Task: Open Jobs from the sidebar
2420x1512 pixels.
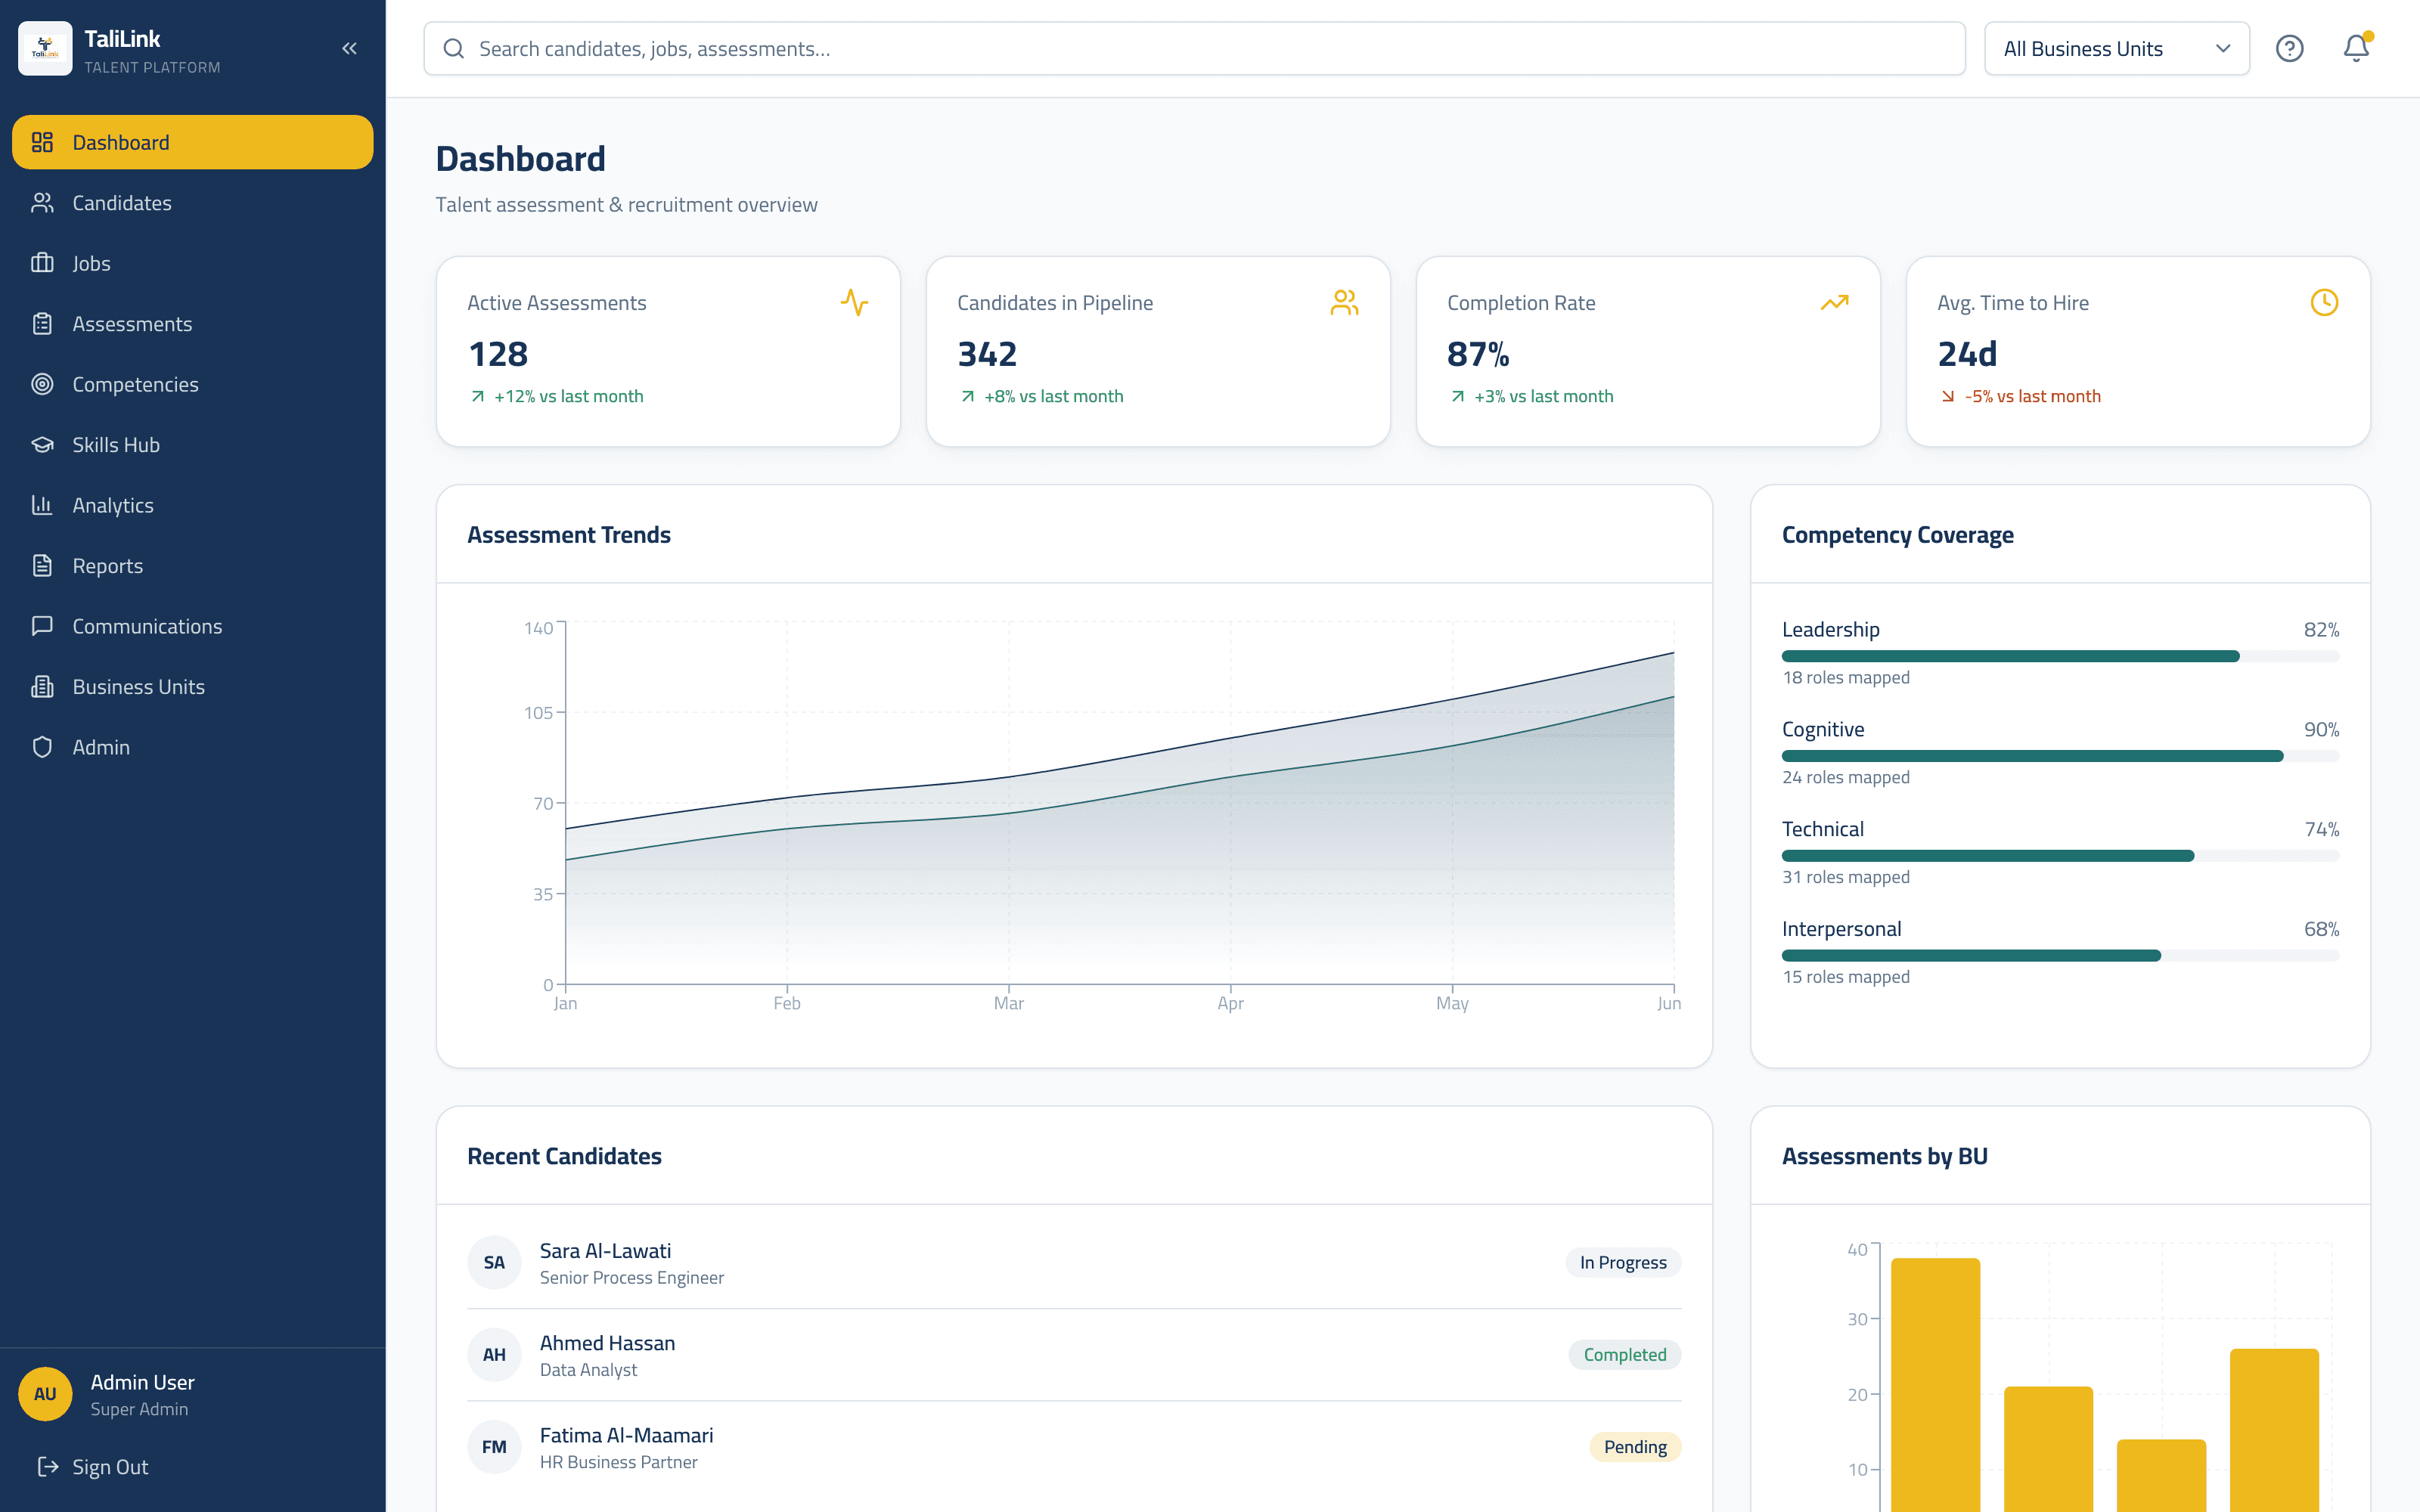Action: click(192, 263)
